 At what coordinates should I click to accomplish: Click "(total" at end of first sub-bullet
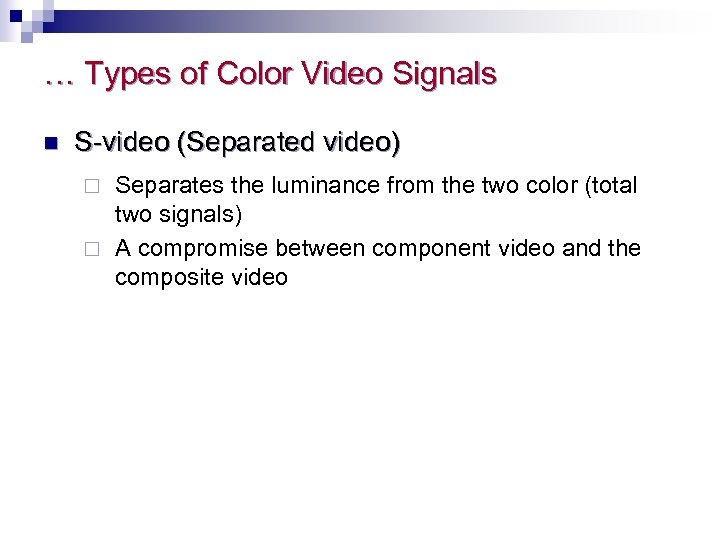pos(609,186)
